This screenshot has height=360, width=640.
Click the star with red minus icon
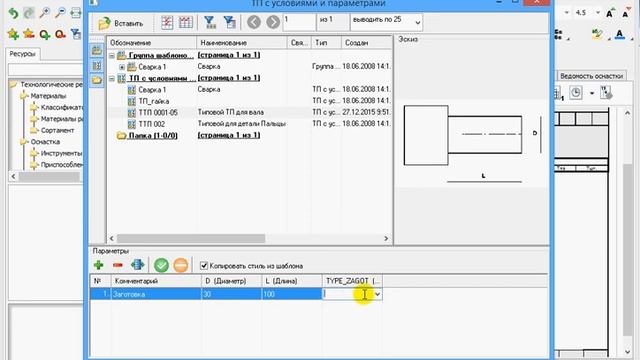click(29, 34)
